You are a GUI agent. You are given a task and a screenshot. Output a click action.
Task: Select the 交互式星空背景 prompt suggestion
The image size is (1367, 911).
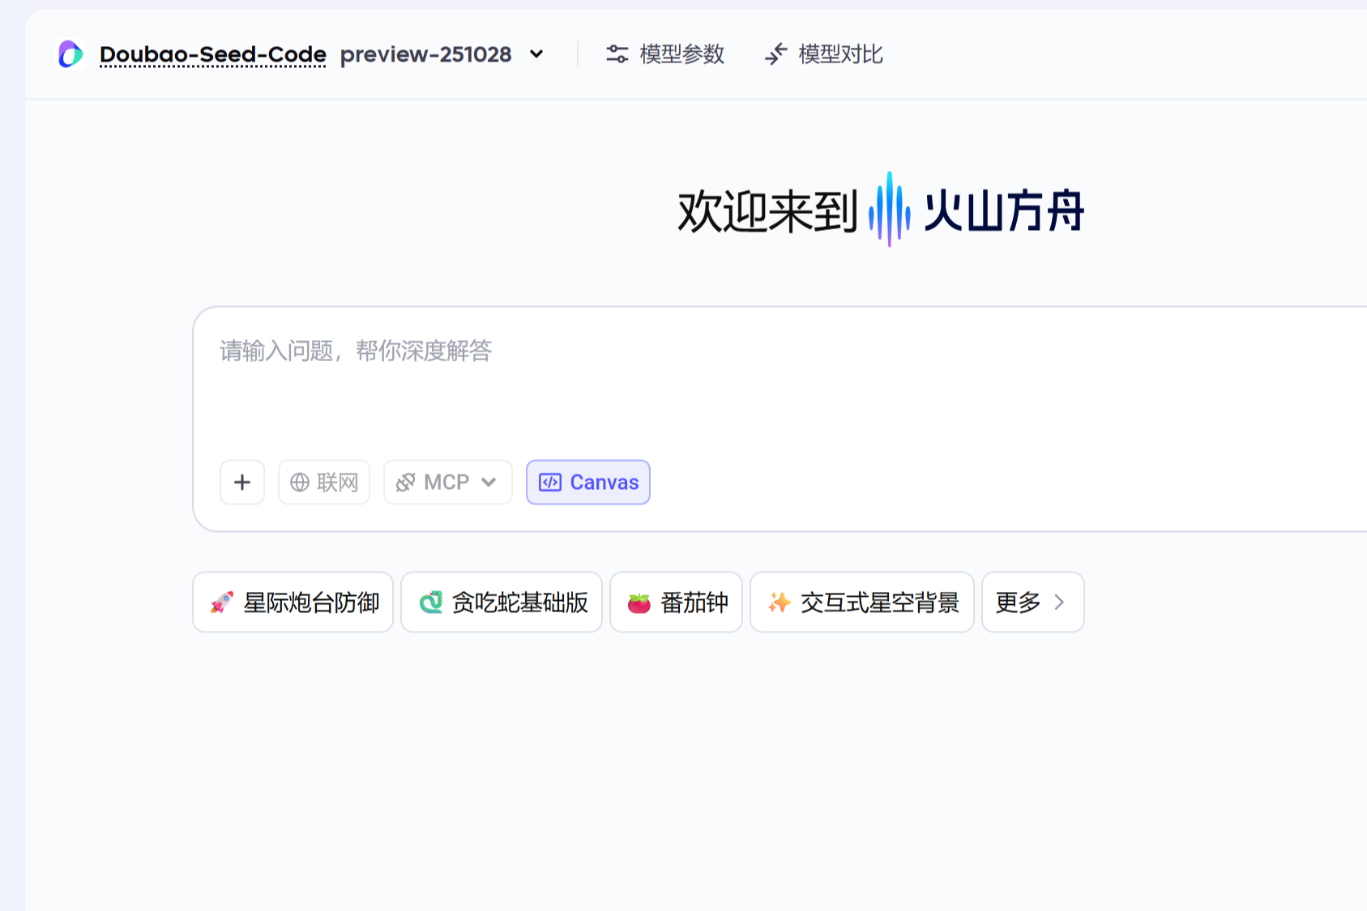(862, 602)
